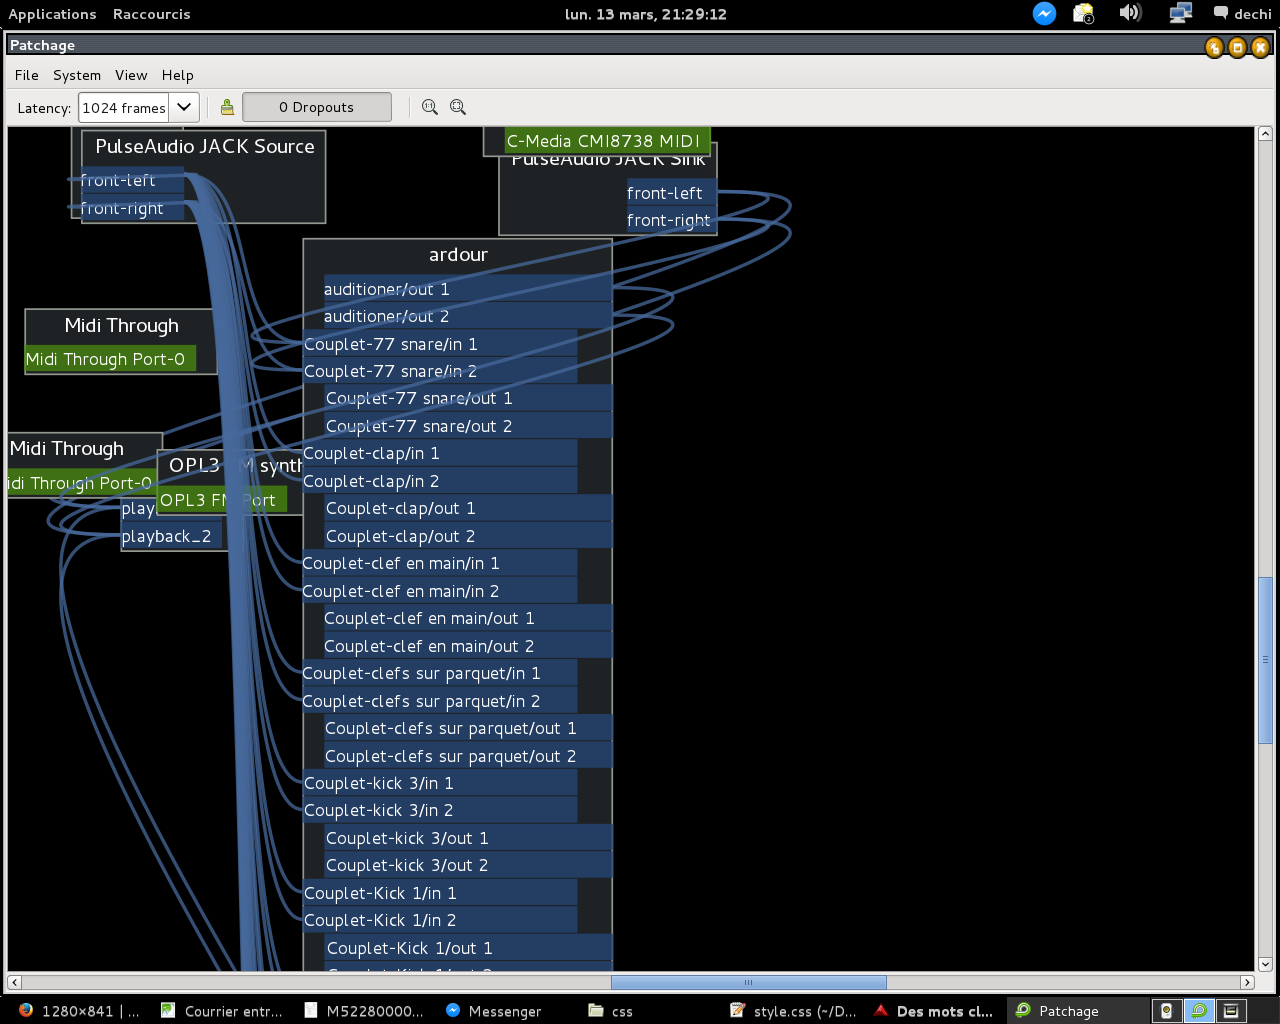Open the Applications menu in the top panel
This screenshot has width=1280, height=1024.
coord(52,14)
